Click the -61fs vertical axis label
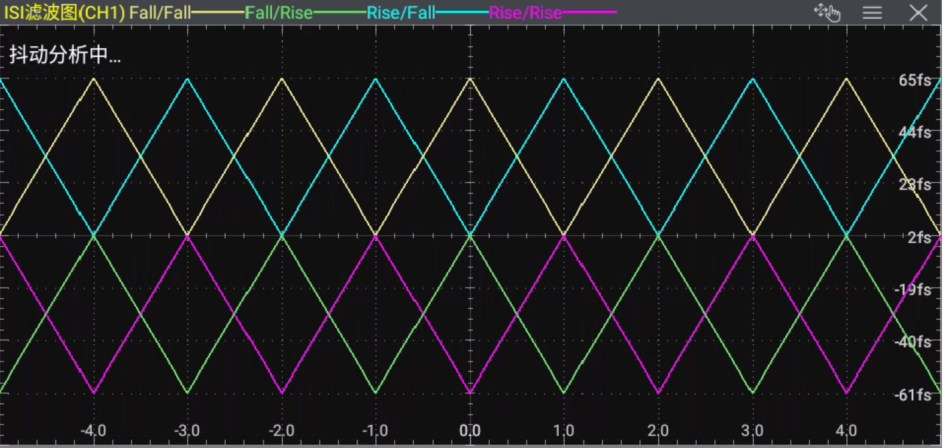Viewport: 944px width, 448px height. tap(913, 395)
